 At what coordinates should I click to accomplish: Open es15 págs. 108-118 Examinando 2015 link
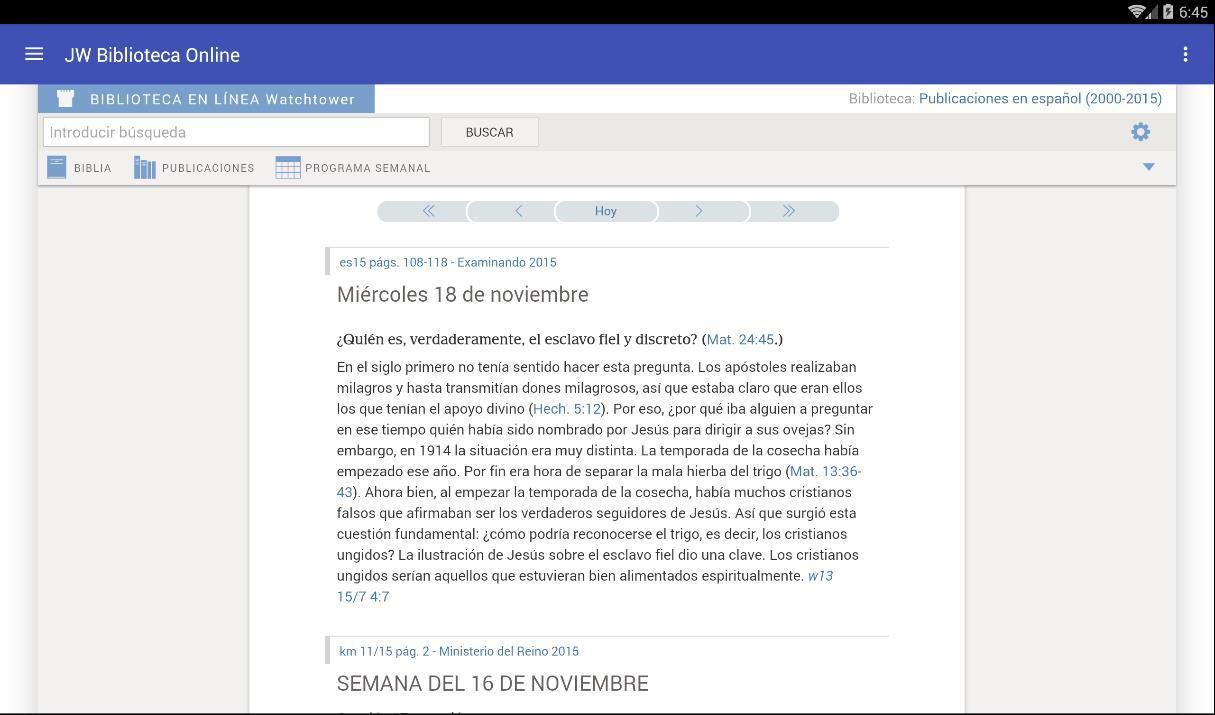448,262
